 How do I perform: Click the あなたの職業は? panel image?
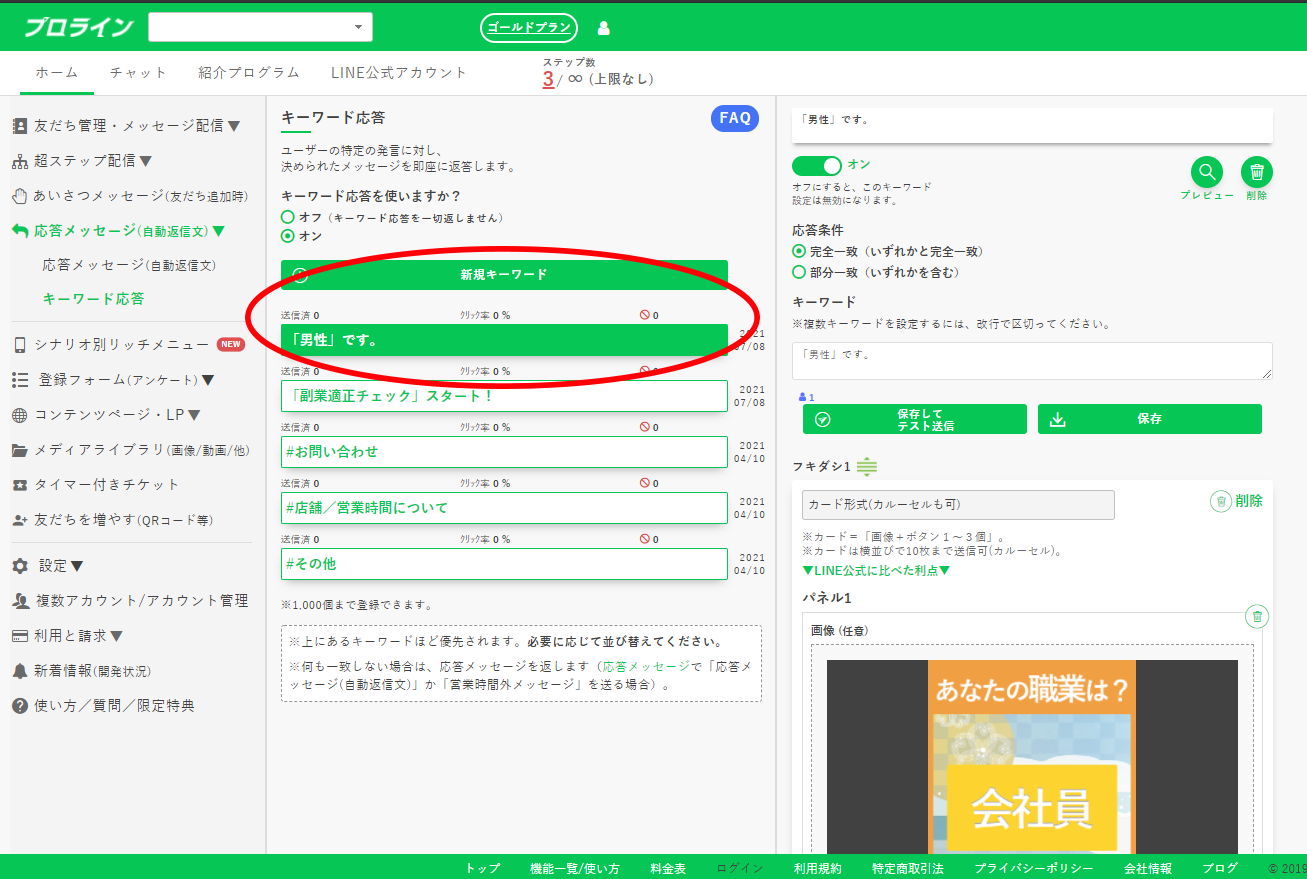click(1032, 756)
